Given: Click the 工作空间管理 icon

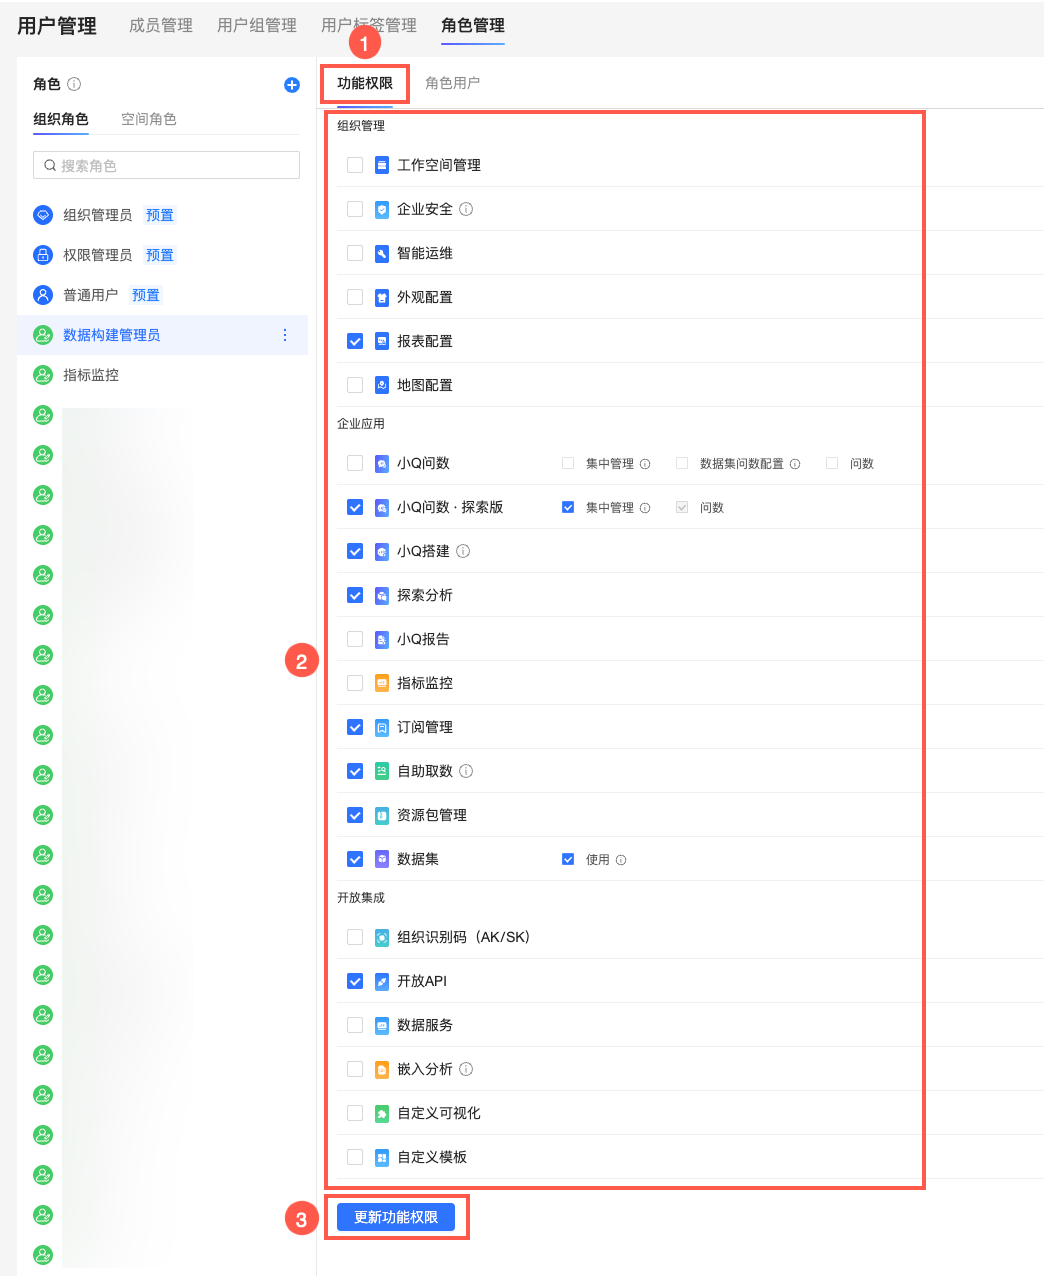Looking at the screenshot, I should [382, 165].
